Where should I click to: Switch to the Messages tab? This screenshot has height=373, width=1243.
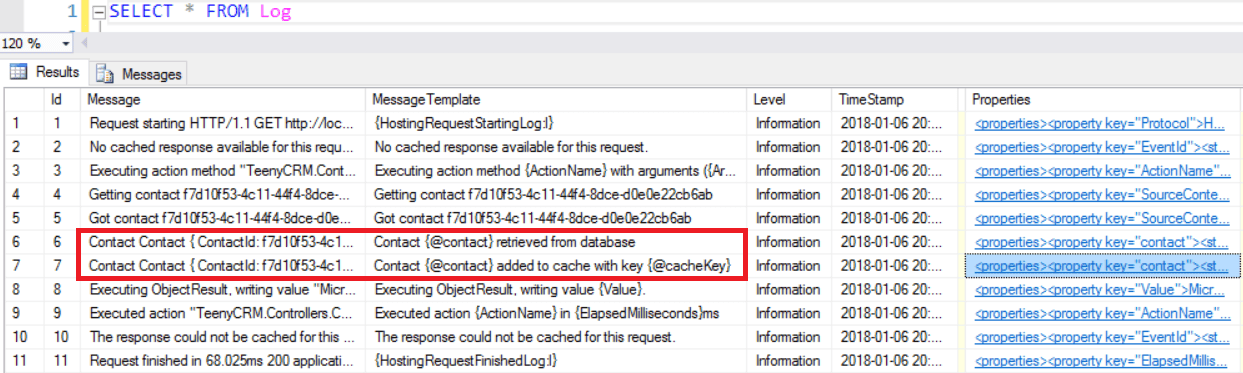tap(139, 74)
